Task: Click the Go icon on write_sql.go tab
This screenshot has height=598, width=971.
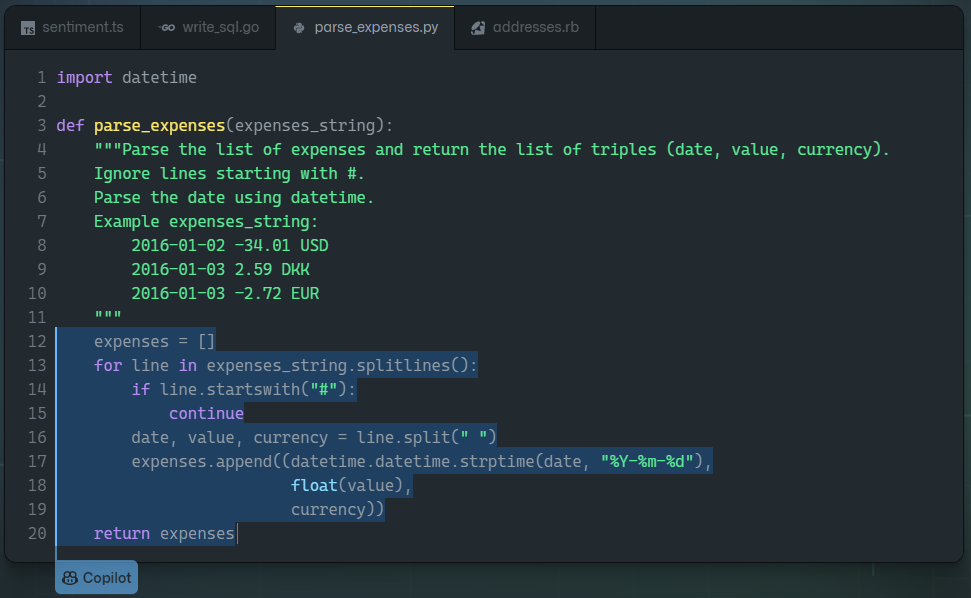Action: 166,28
